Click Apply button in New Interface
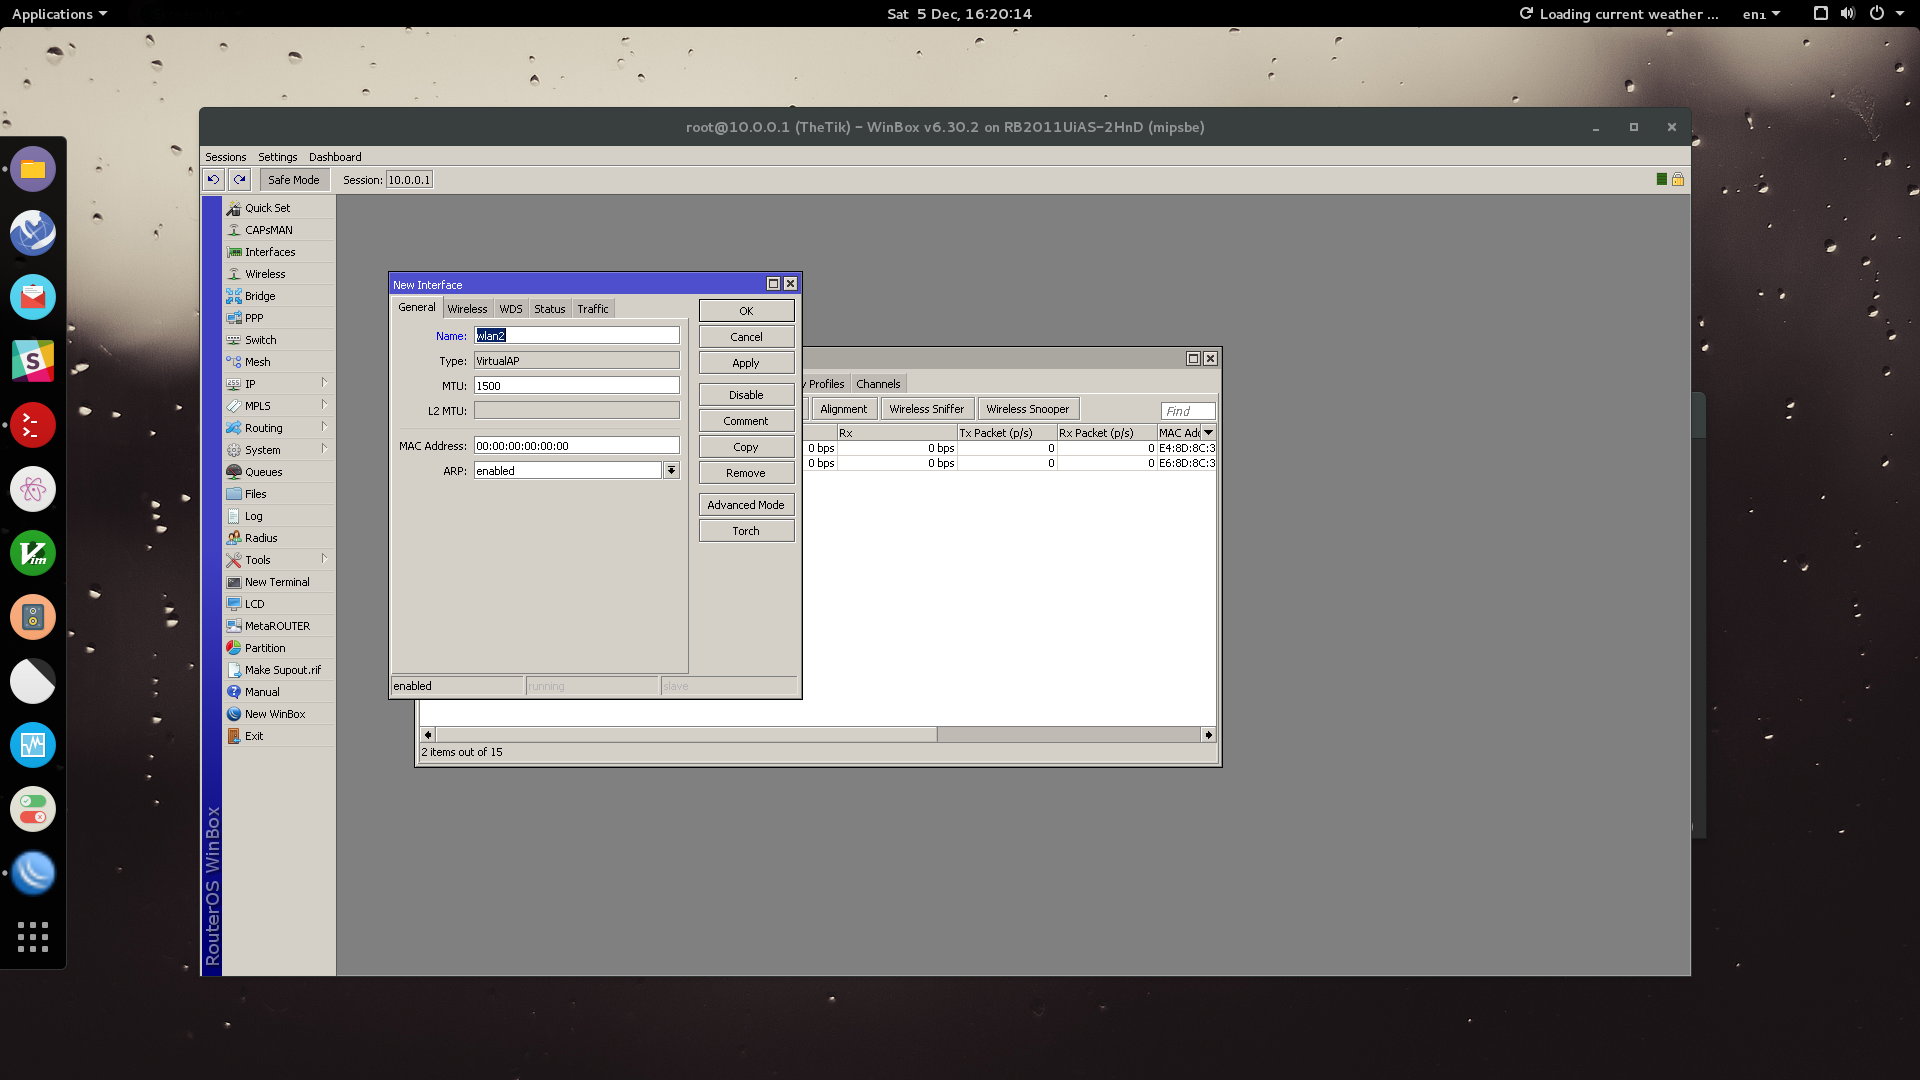 745,361
